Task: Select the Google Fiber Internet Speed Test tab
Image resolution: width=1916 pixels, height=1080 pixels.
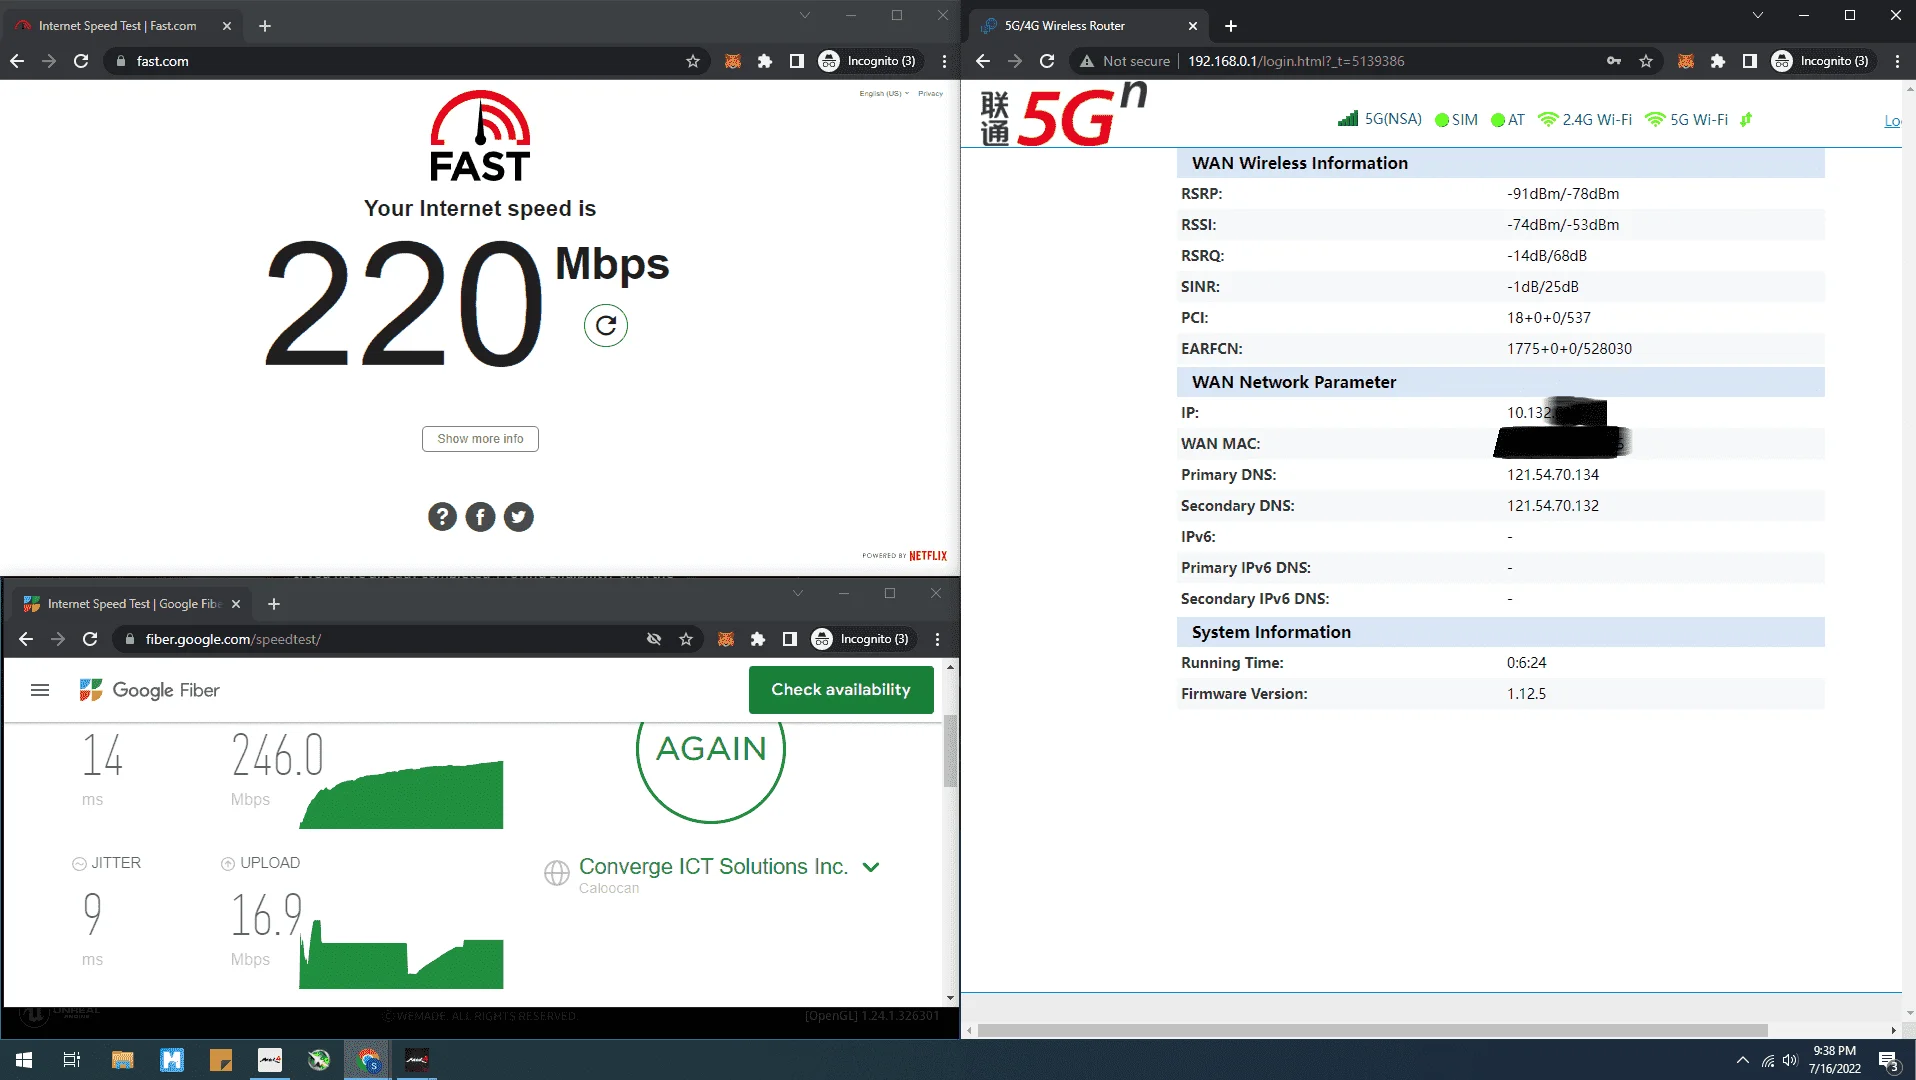Action: tap(133, 604)
